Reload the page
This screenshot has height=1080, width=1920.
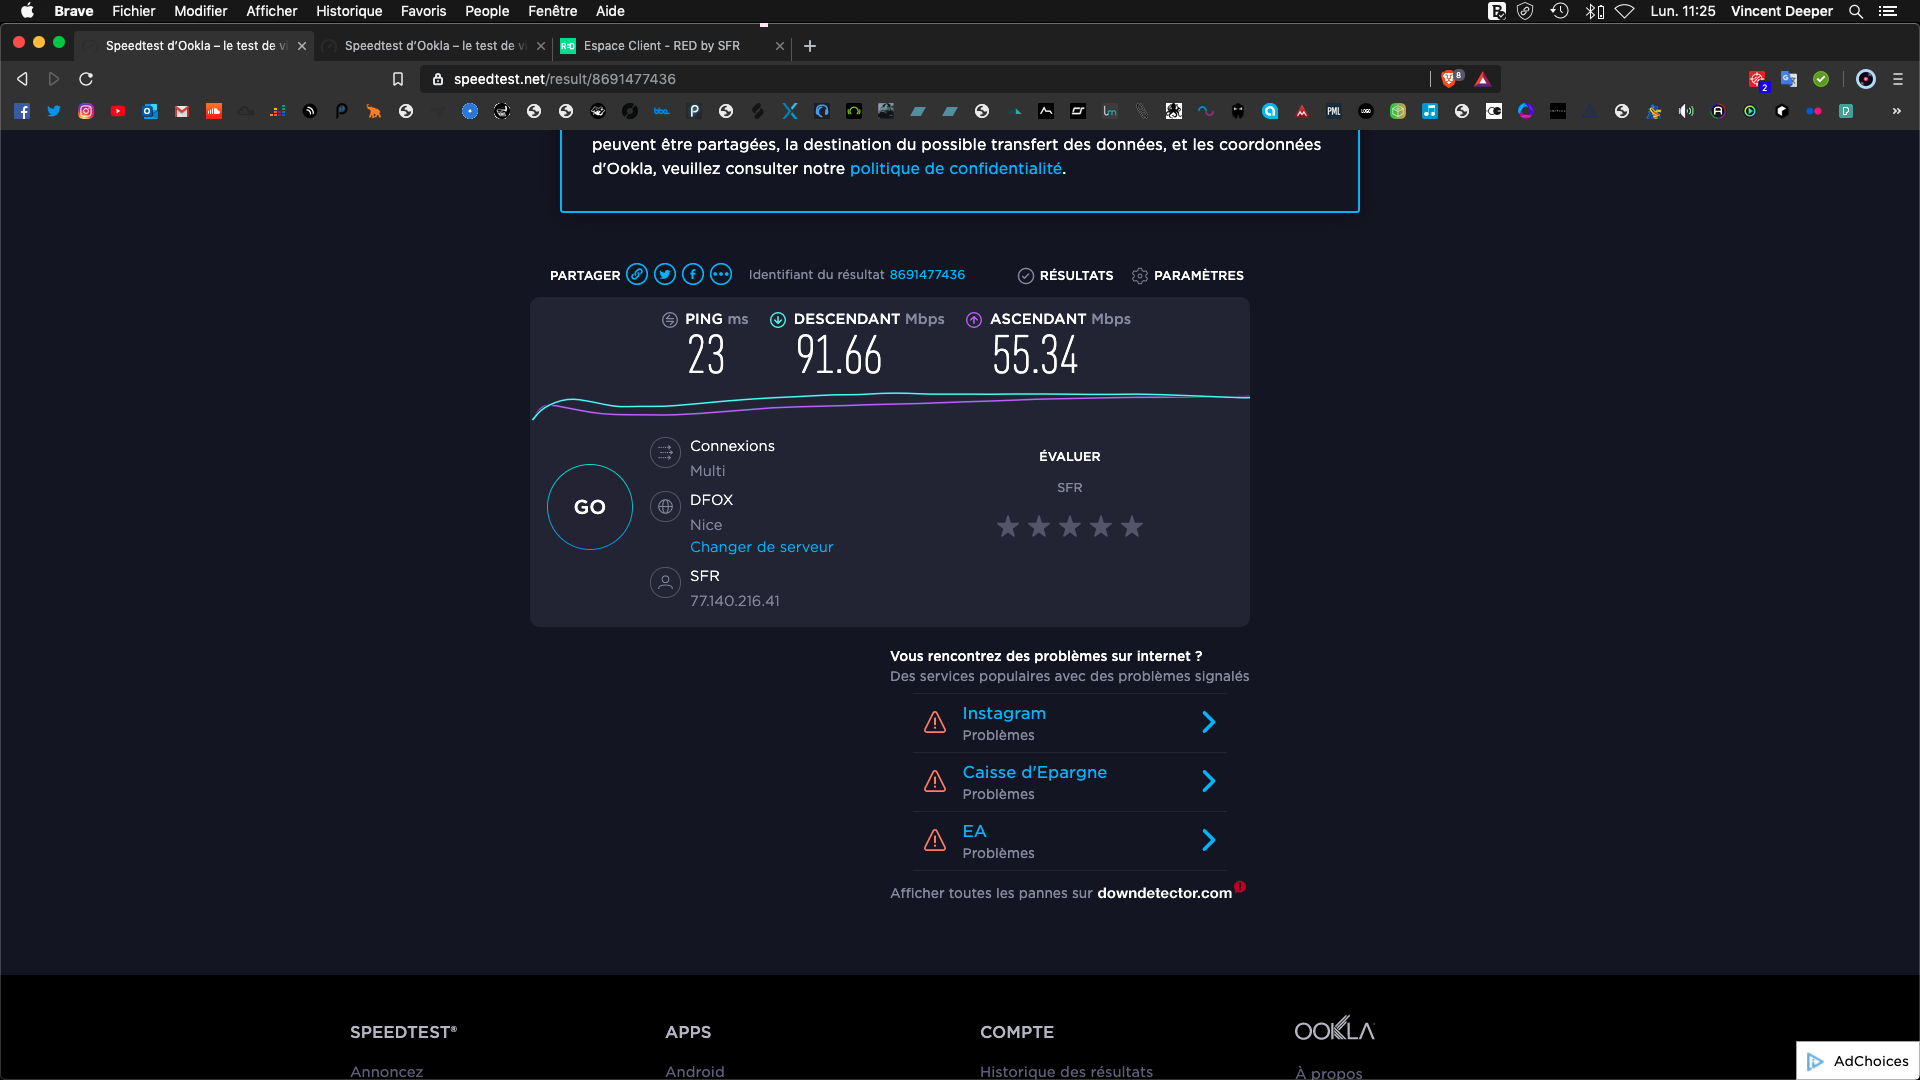[x=86, y=79]
